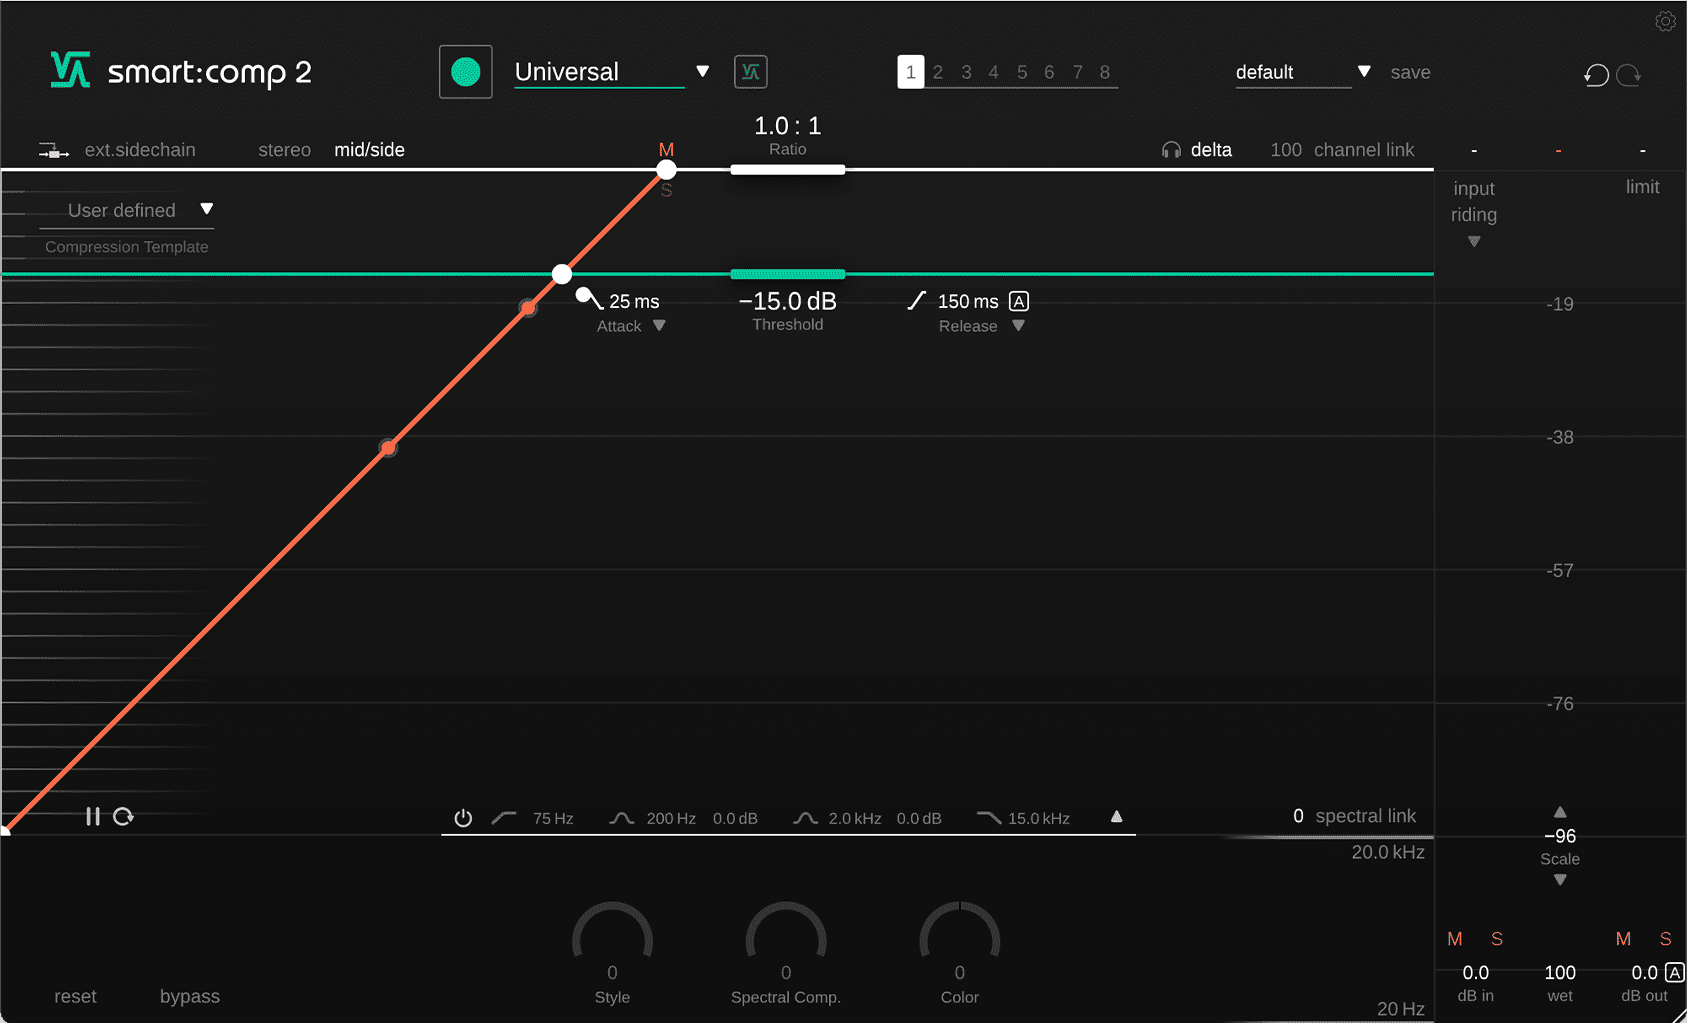This screenshot has width=1687, height=1023.
Task: Click the S marker below the curve top
Action: click(666, 191)
